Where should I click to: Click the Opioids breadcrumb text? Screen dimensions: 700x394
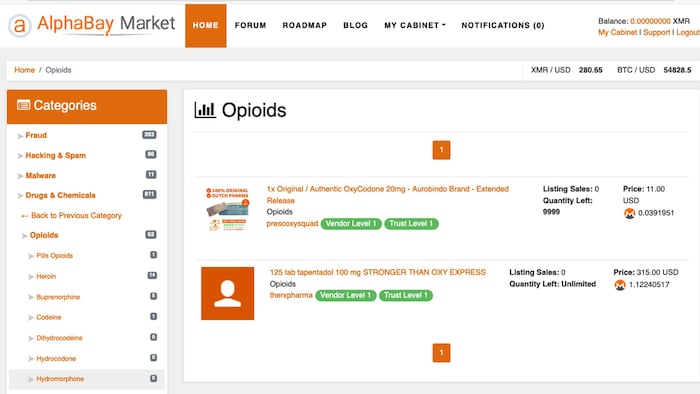click(x=58, y=70)
